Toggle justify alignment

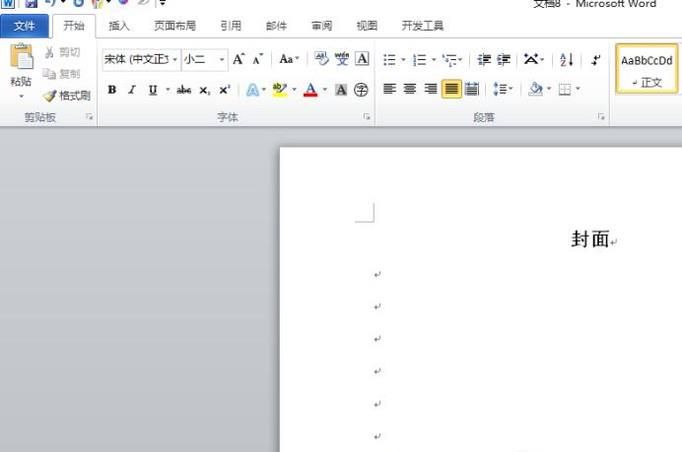point(451,89)
